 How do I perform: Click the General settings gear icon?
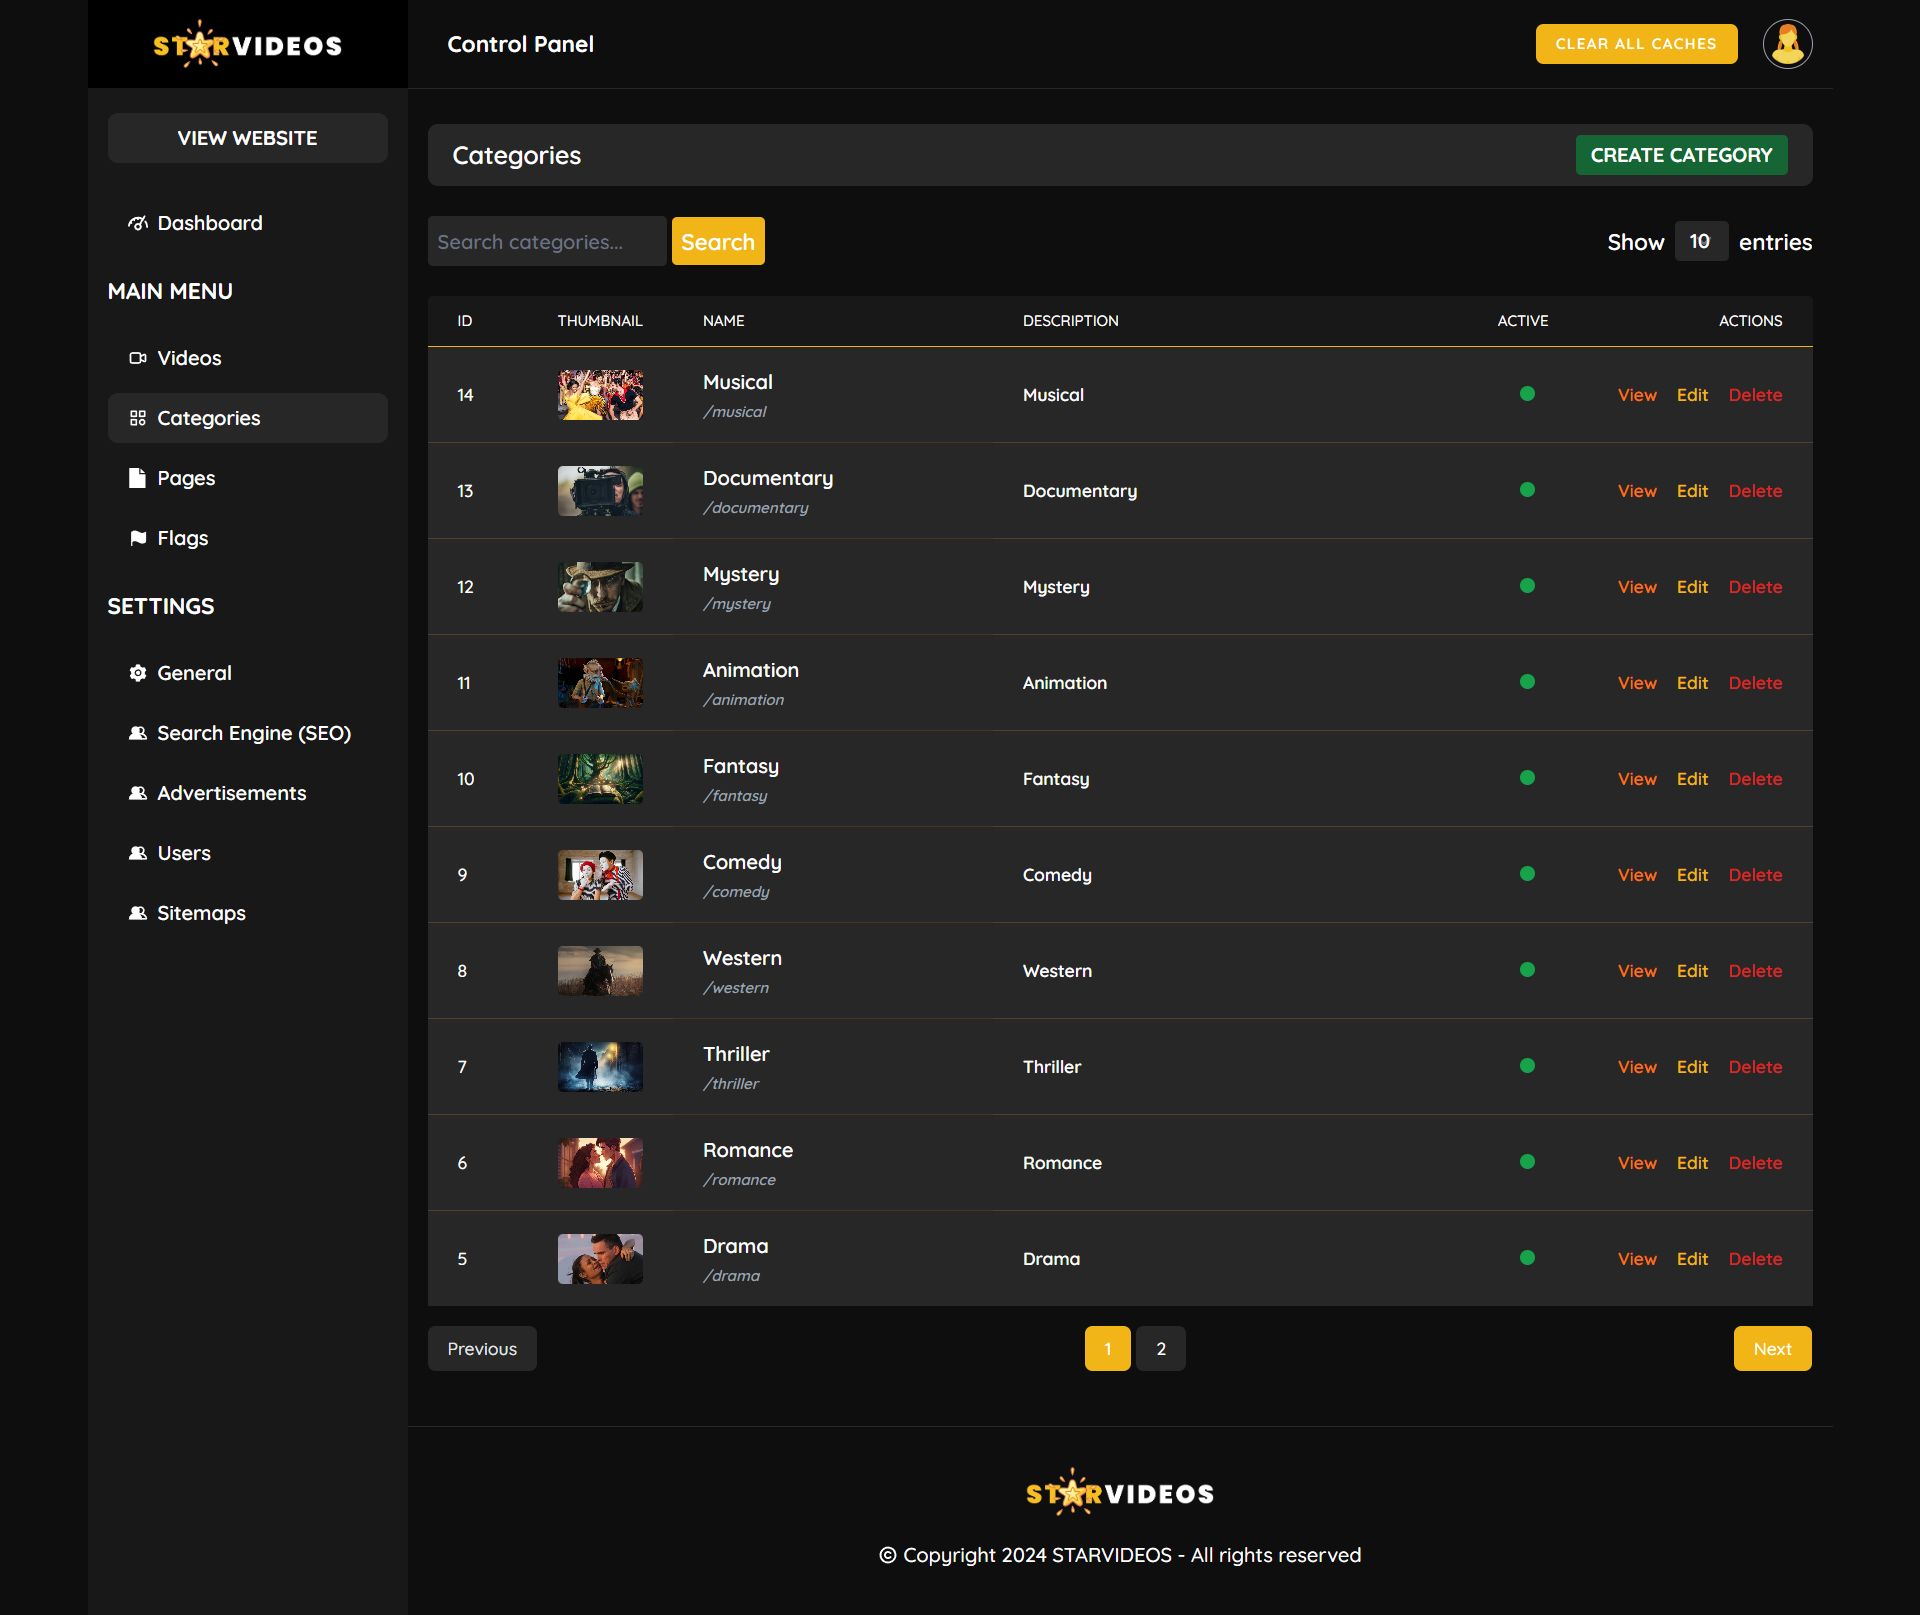tap(138, 673)
